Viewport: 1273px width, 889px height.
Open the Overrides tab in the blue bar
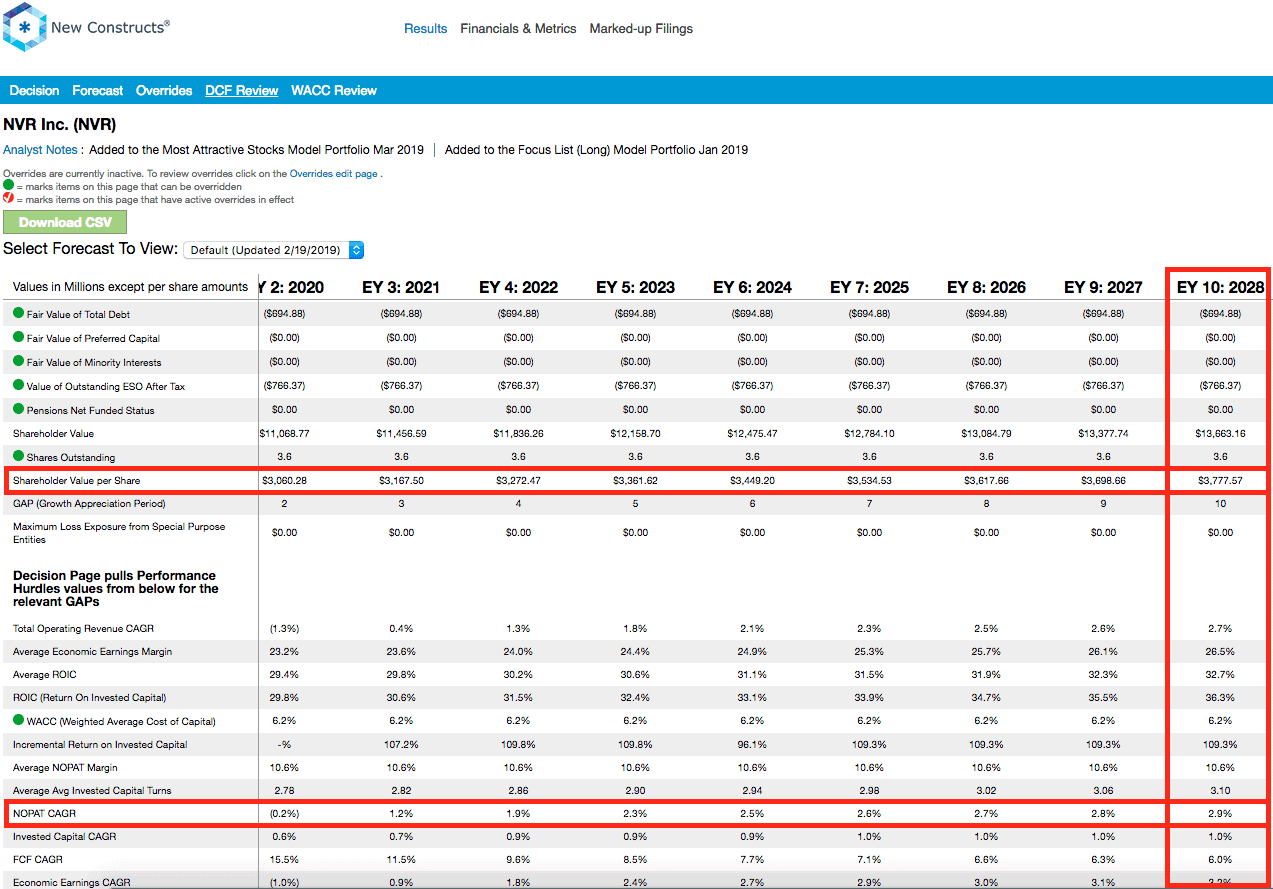tap(164, 90)
